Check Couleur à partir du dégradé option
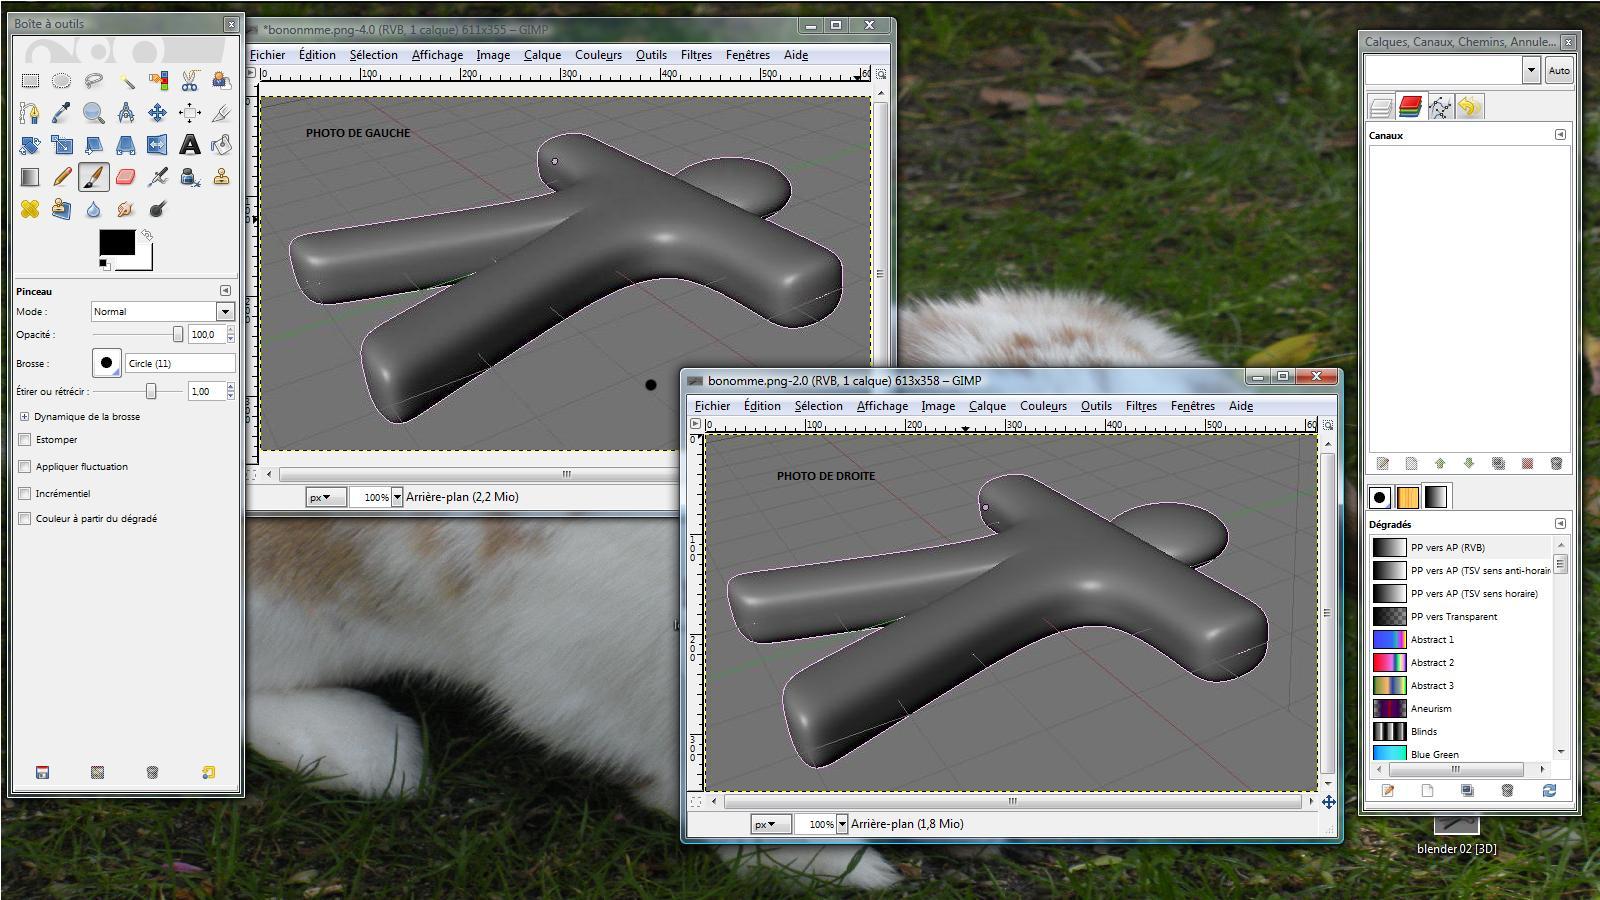1600x900 pixels. coord(25,518)
